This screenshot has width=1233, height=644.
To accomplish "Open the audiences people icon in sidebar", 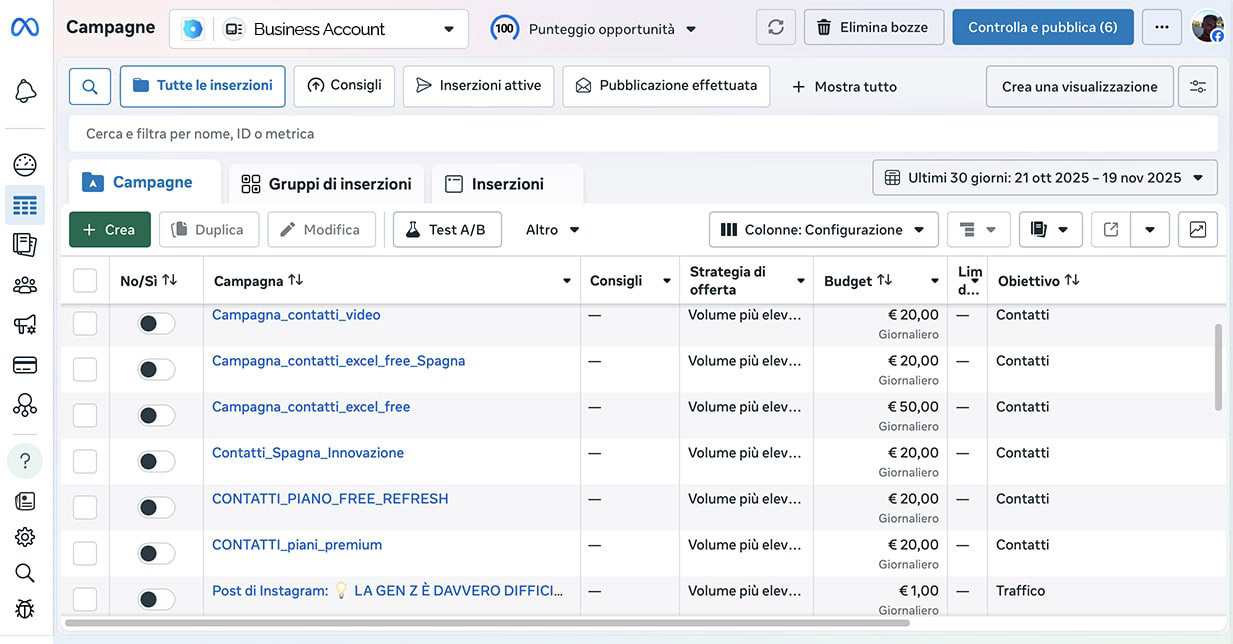I will (x=25, y=286).
